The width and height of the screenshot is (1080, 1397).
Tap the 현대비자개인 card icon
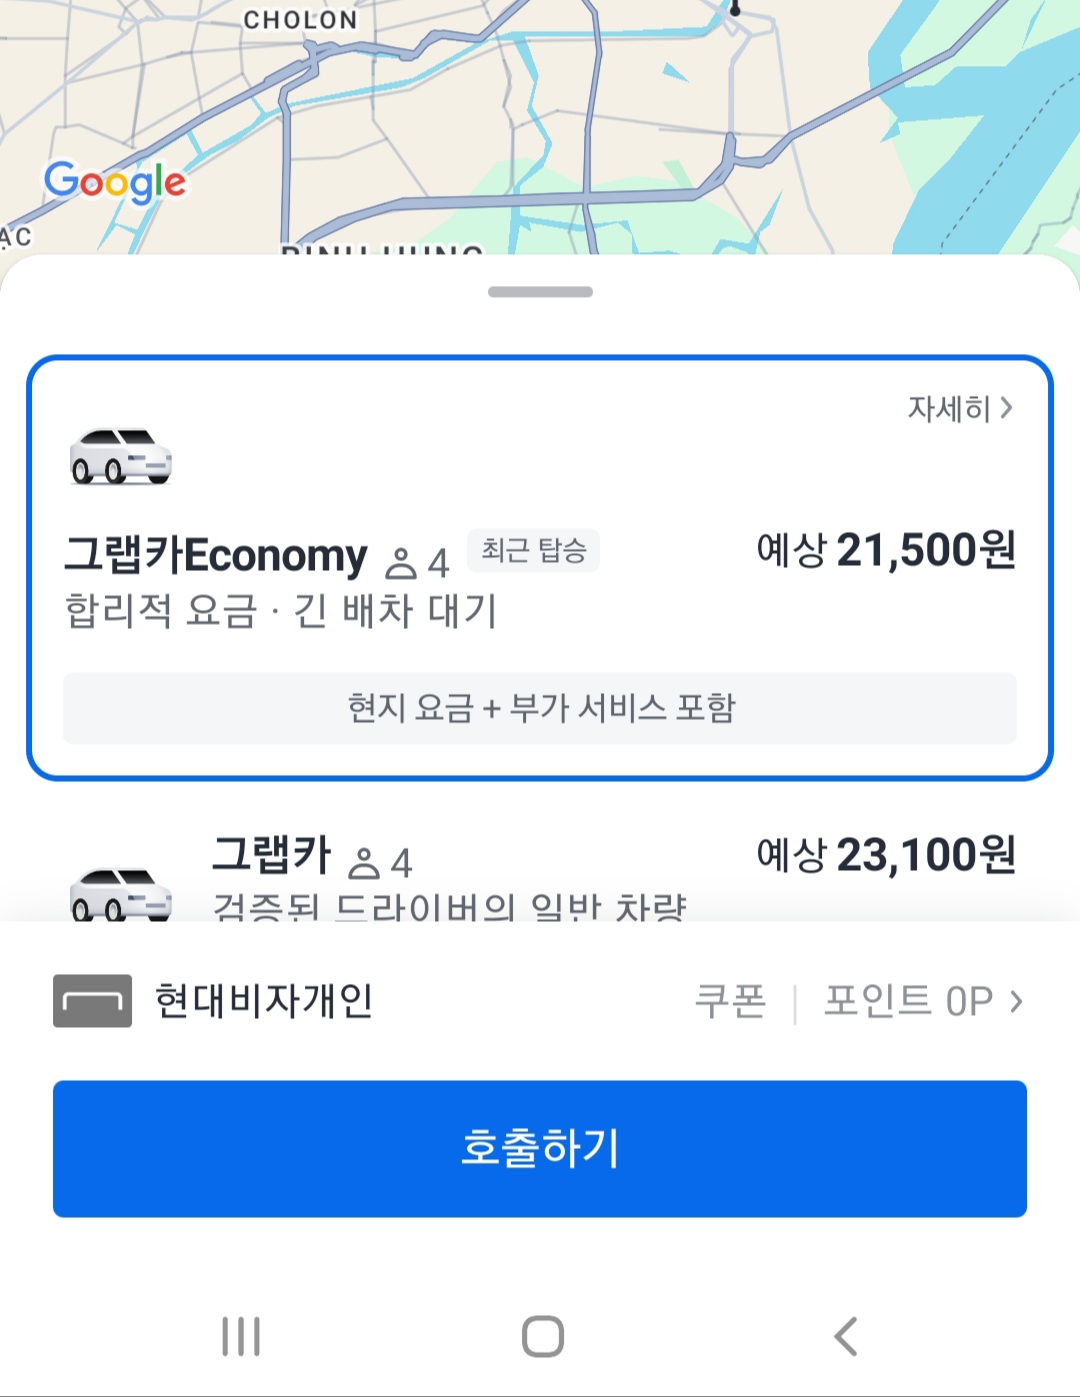pos(92,1000)
